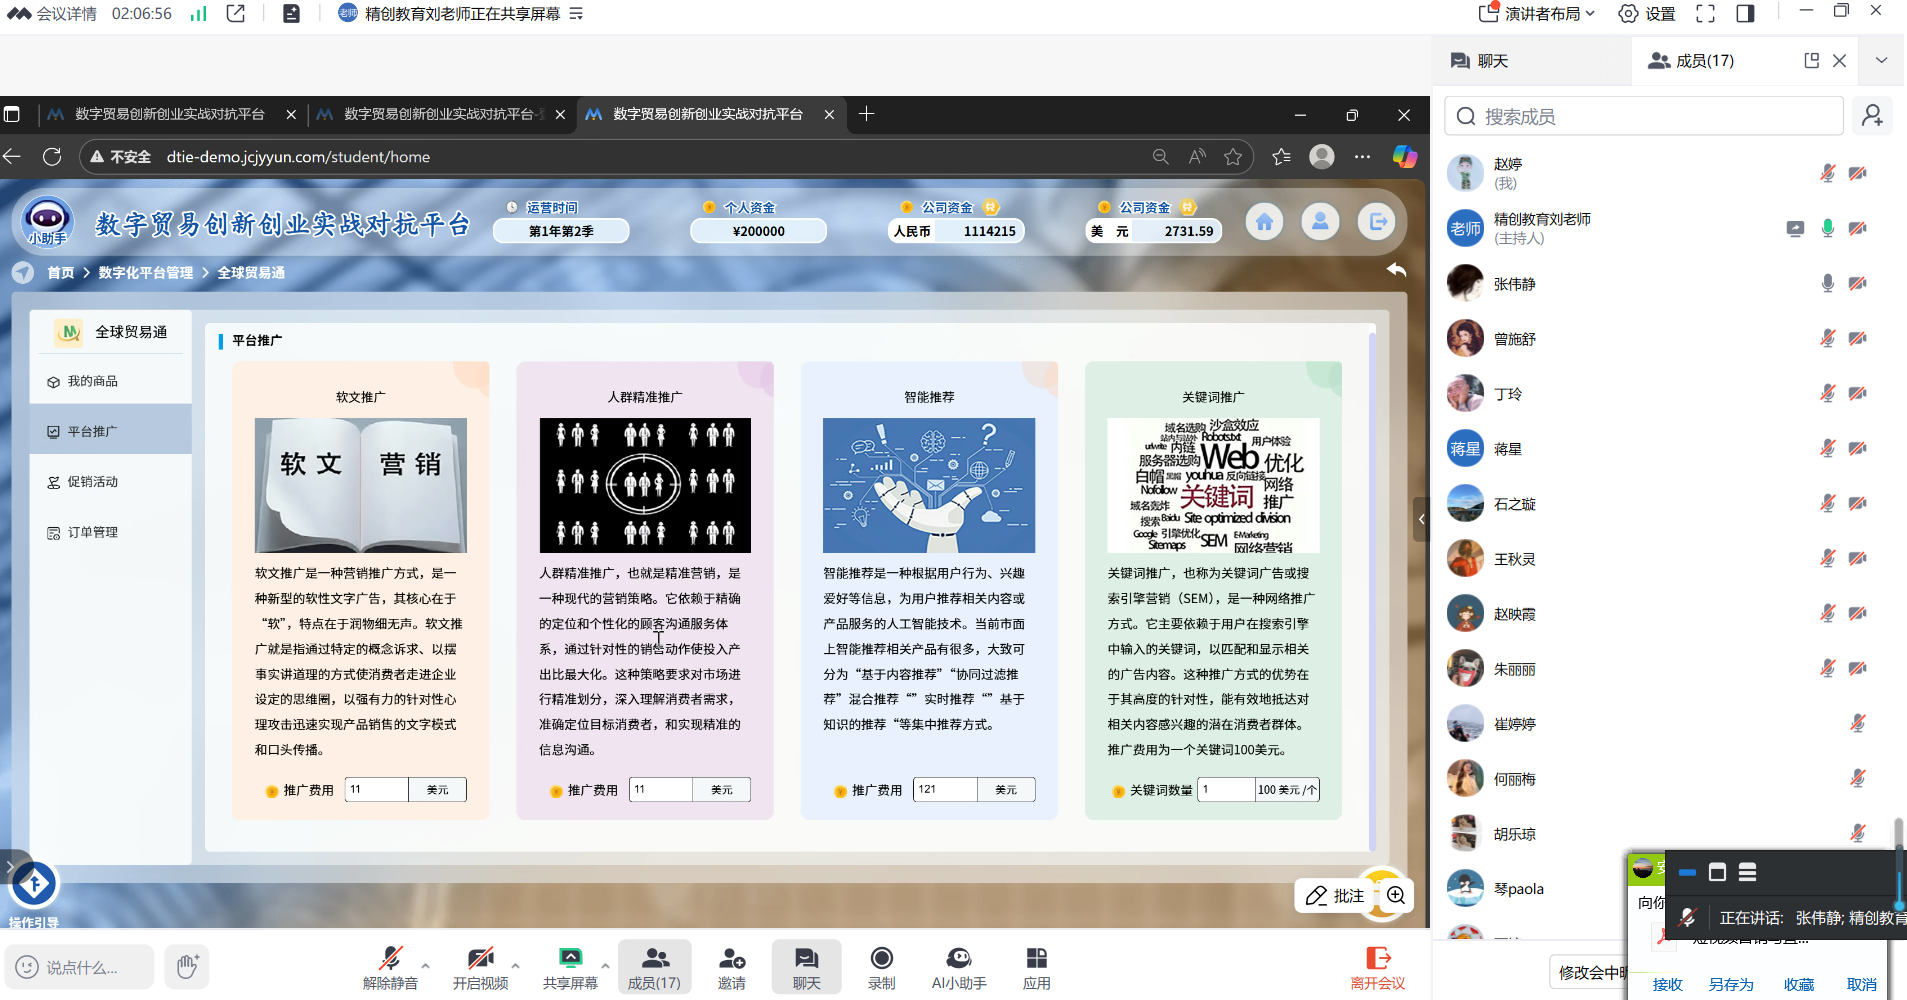Click the record meeting icon
The width and height of the screenshot is (1907, 1000).
click(x=881, y=967)
